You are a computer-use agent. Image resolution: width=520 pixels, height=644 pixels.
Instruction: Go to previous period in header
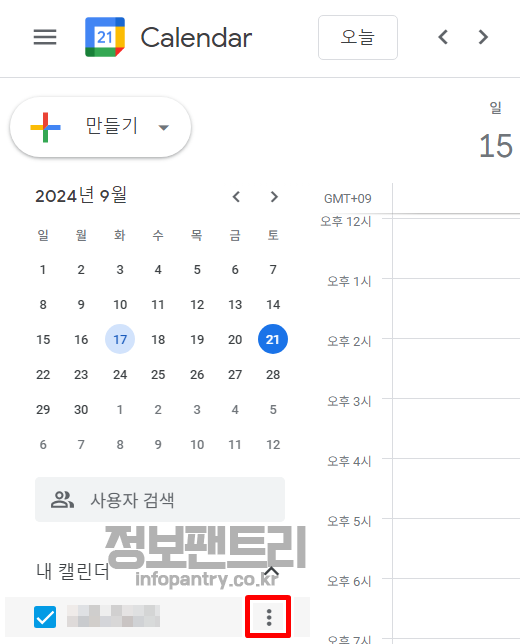click(443, 37)
